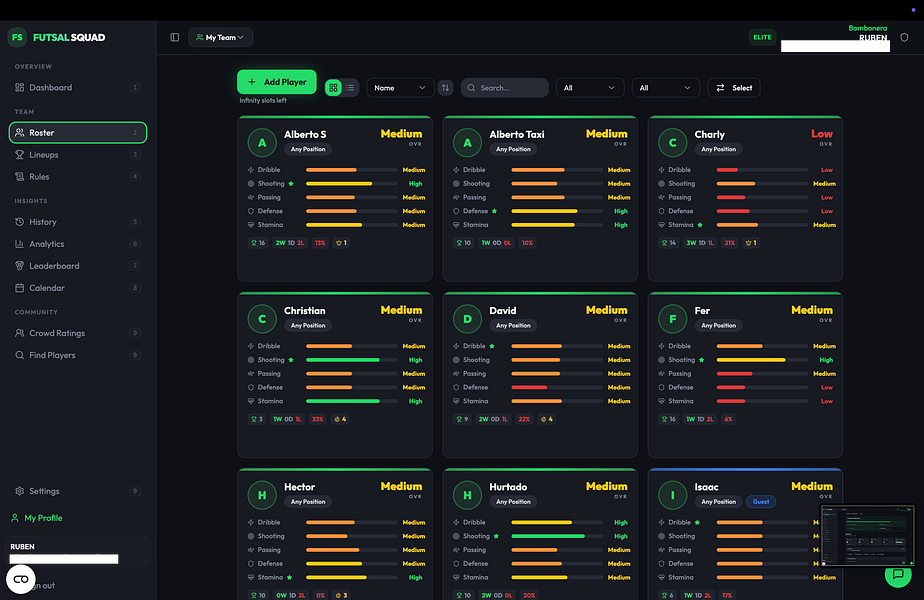924x600 pixels.
Task: Open the chat bubble button
Action: click(x=898, y=575)
